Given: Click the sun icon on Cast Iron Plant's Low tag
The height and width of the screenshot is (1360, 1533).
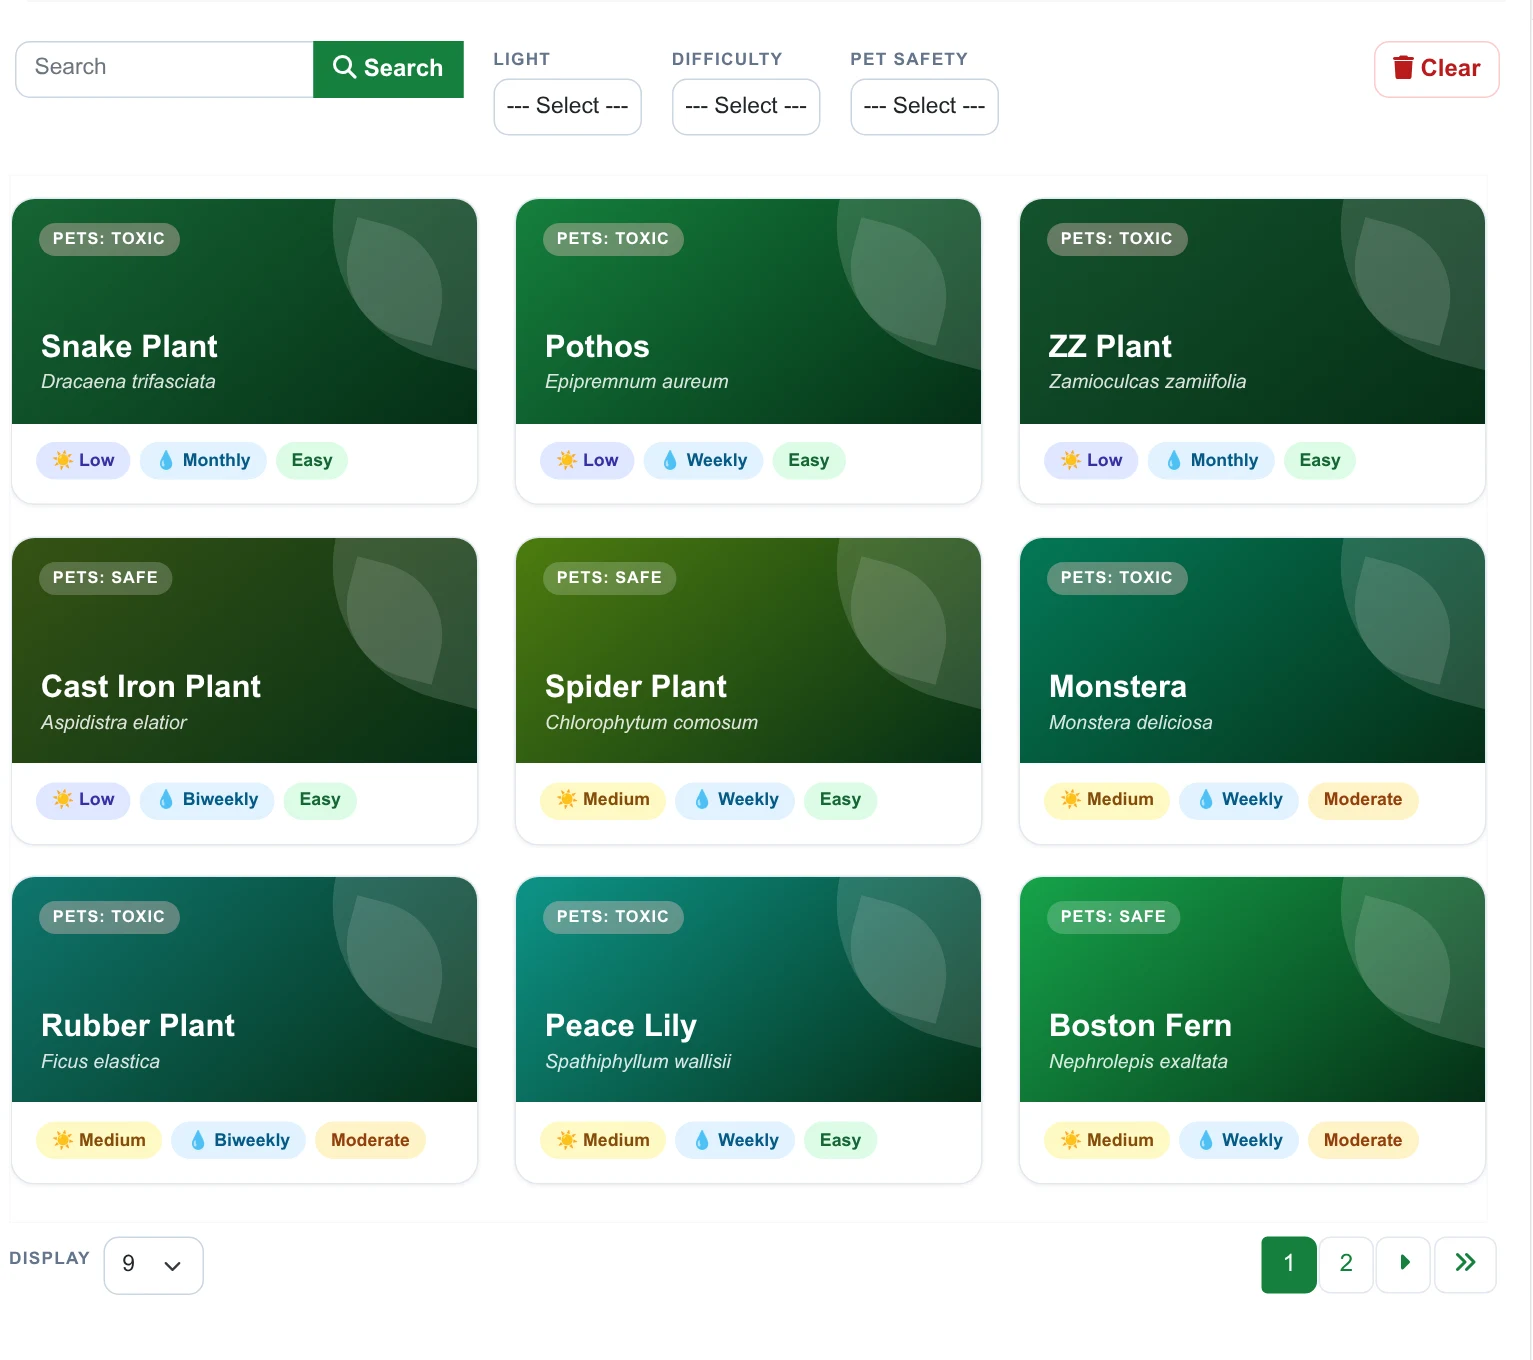Looking at the screenshot, I should tap(63, 799).
